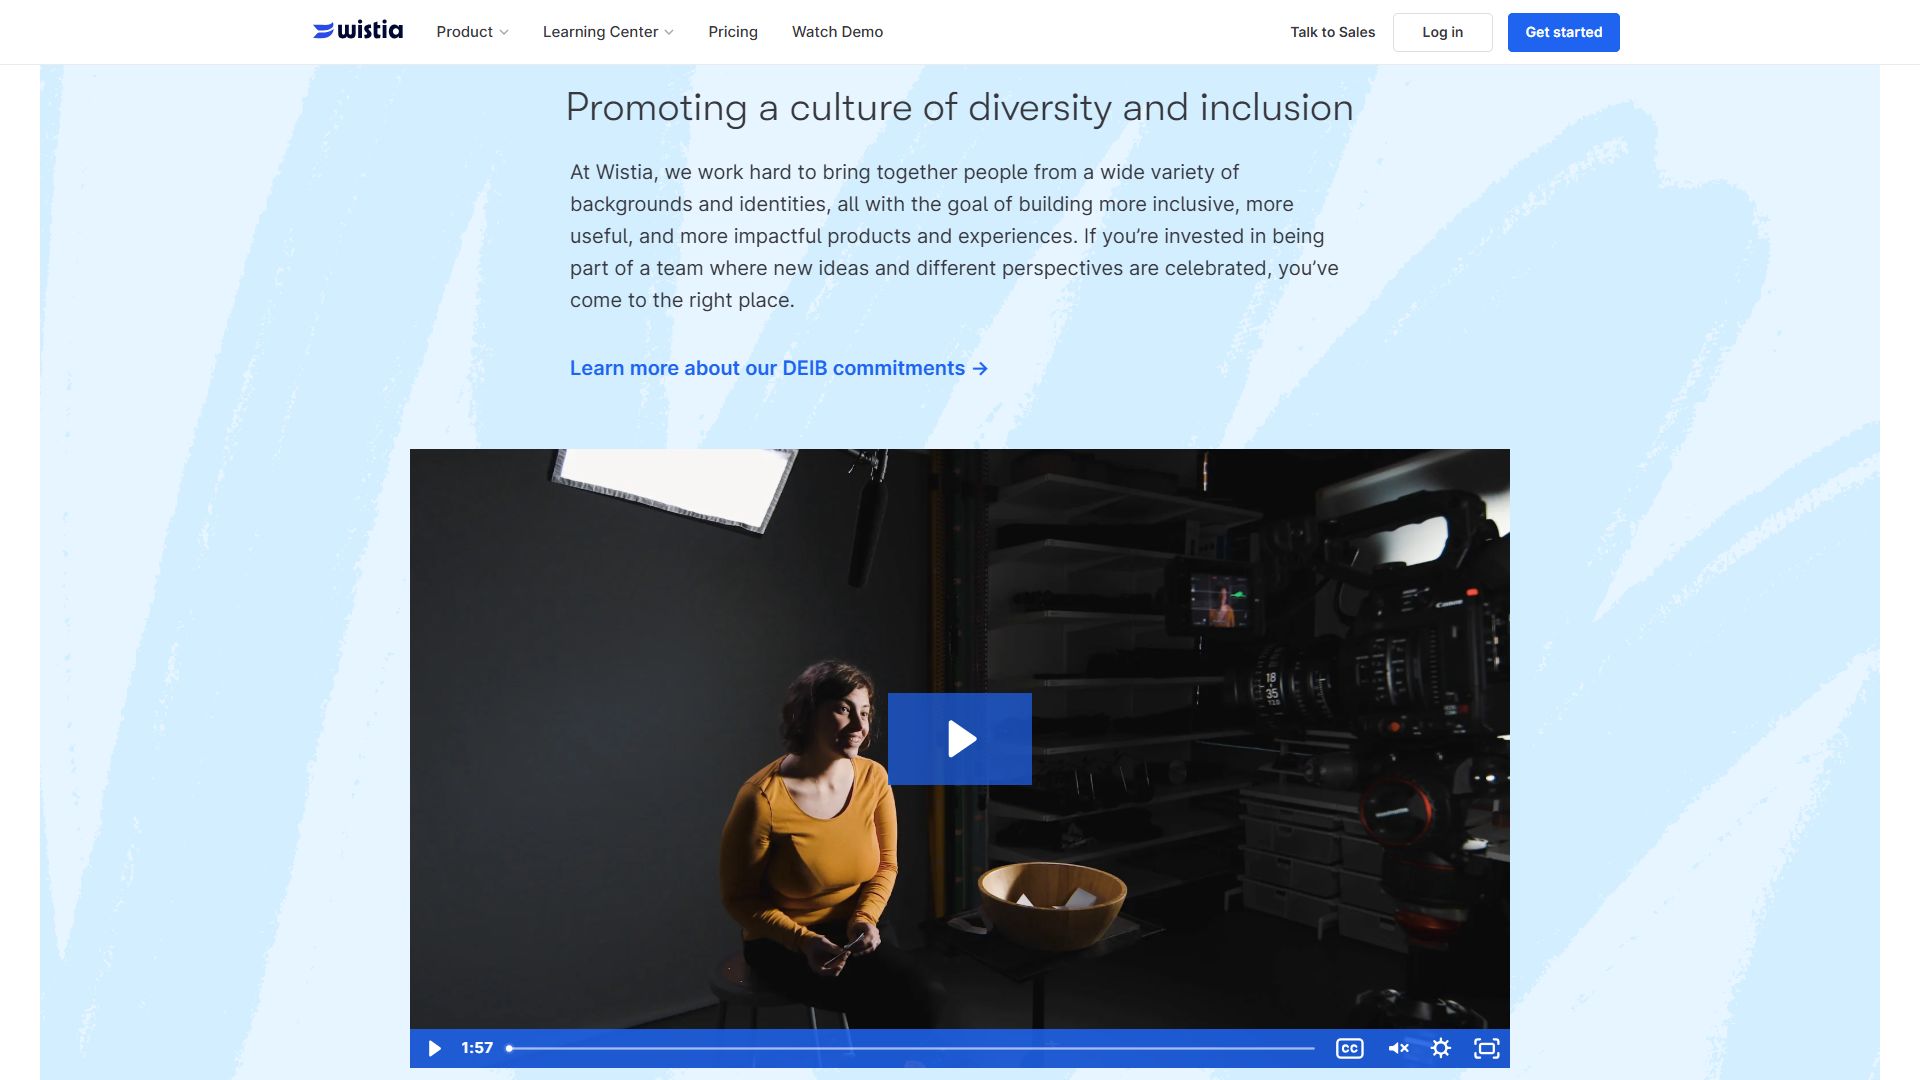Toggle closed captions with the CC icon
The width and height of the screenshot is (1920, 1080).
(x=1349, y=1048)
